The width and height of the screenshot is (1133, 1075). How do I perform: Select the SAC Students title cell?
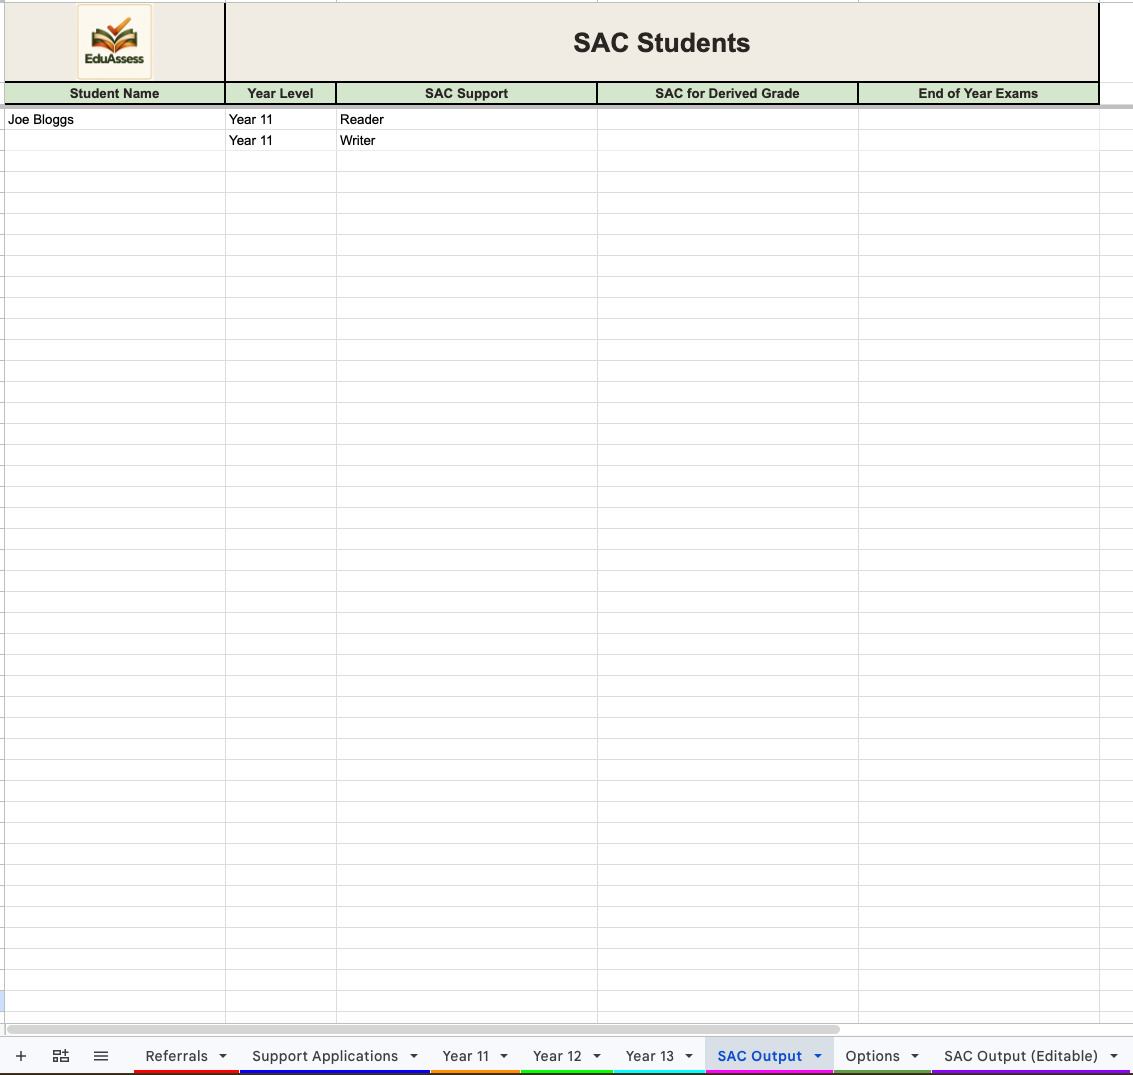pos(662,43)
